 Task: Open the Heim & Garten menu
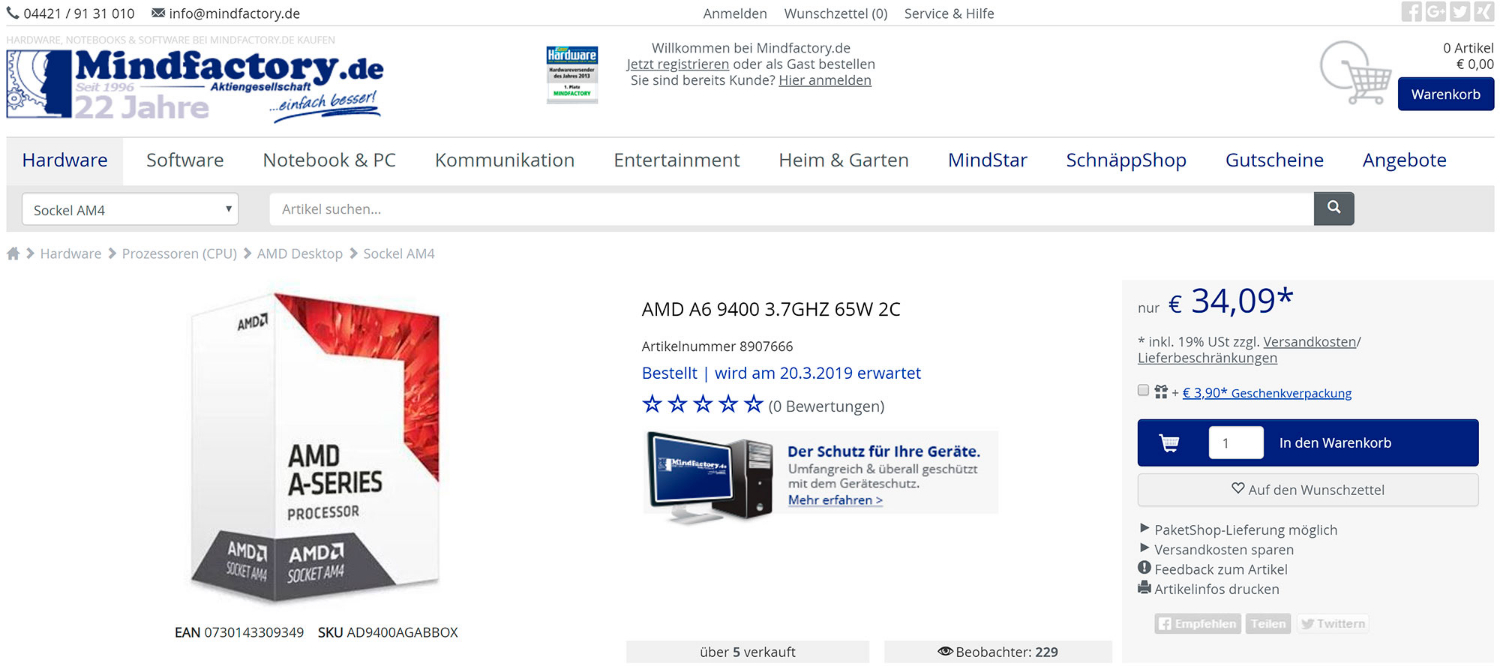(x=844, y=160)
